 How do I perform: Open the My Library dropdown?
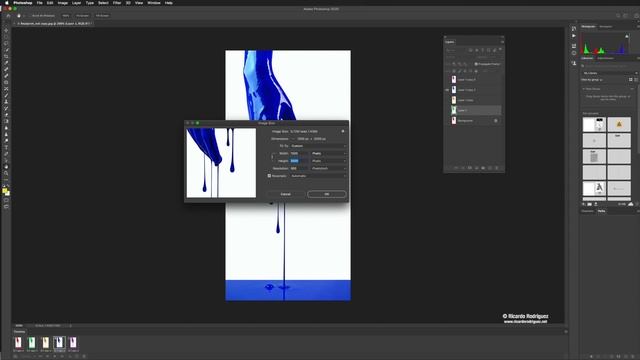click(610, 73)
